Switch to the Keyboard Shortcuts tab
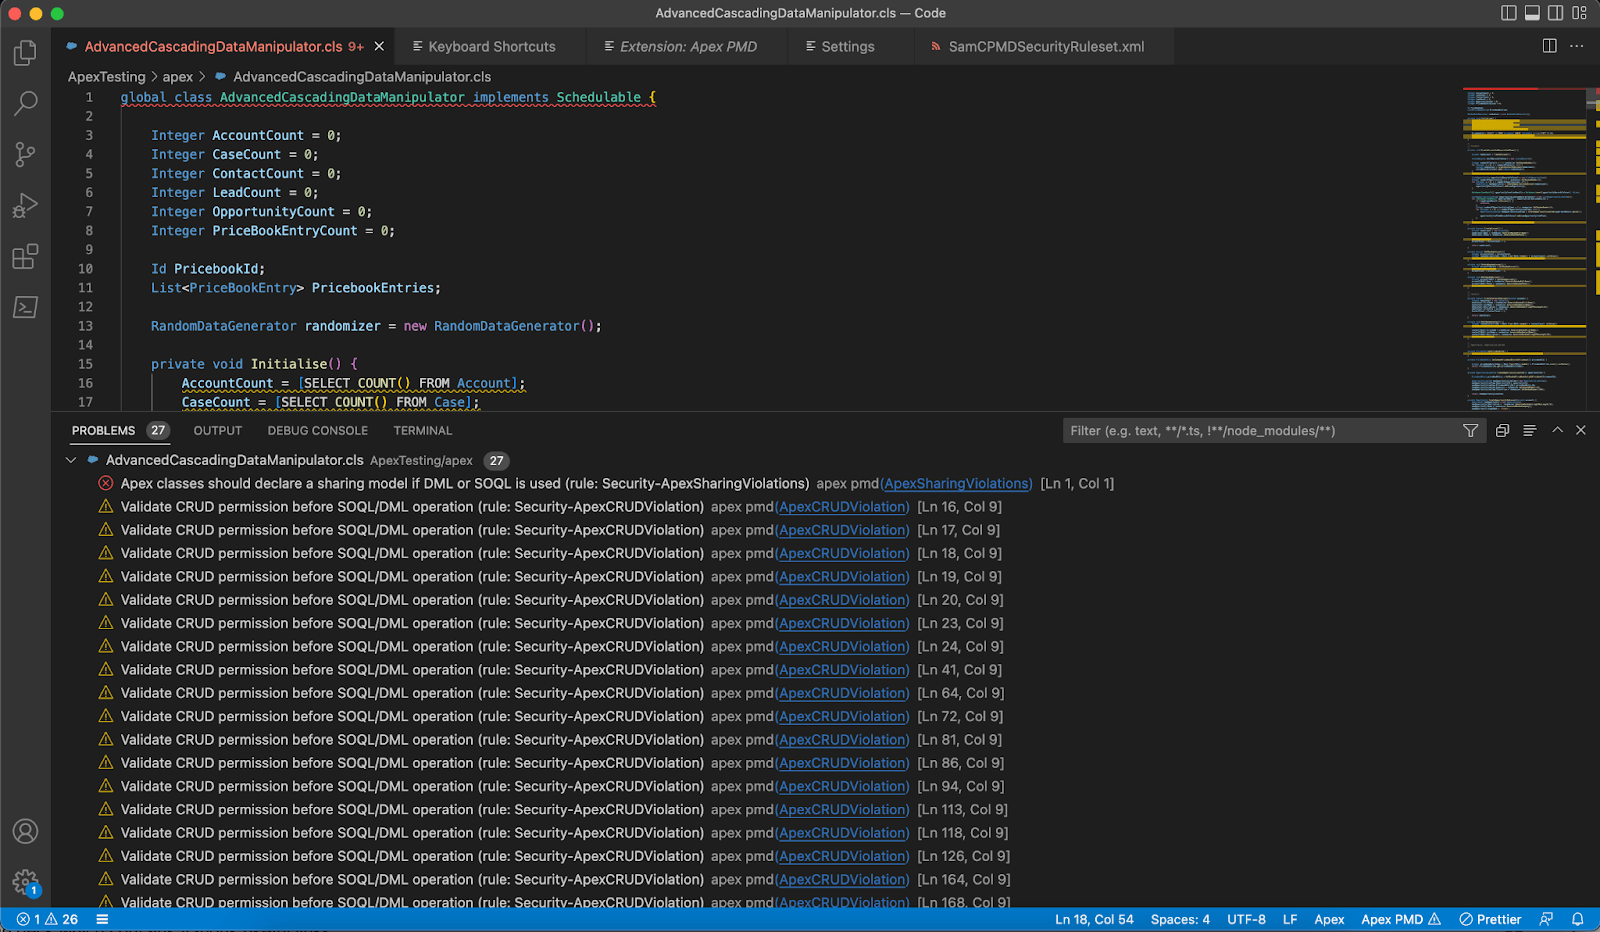 [490, 46]
